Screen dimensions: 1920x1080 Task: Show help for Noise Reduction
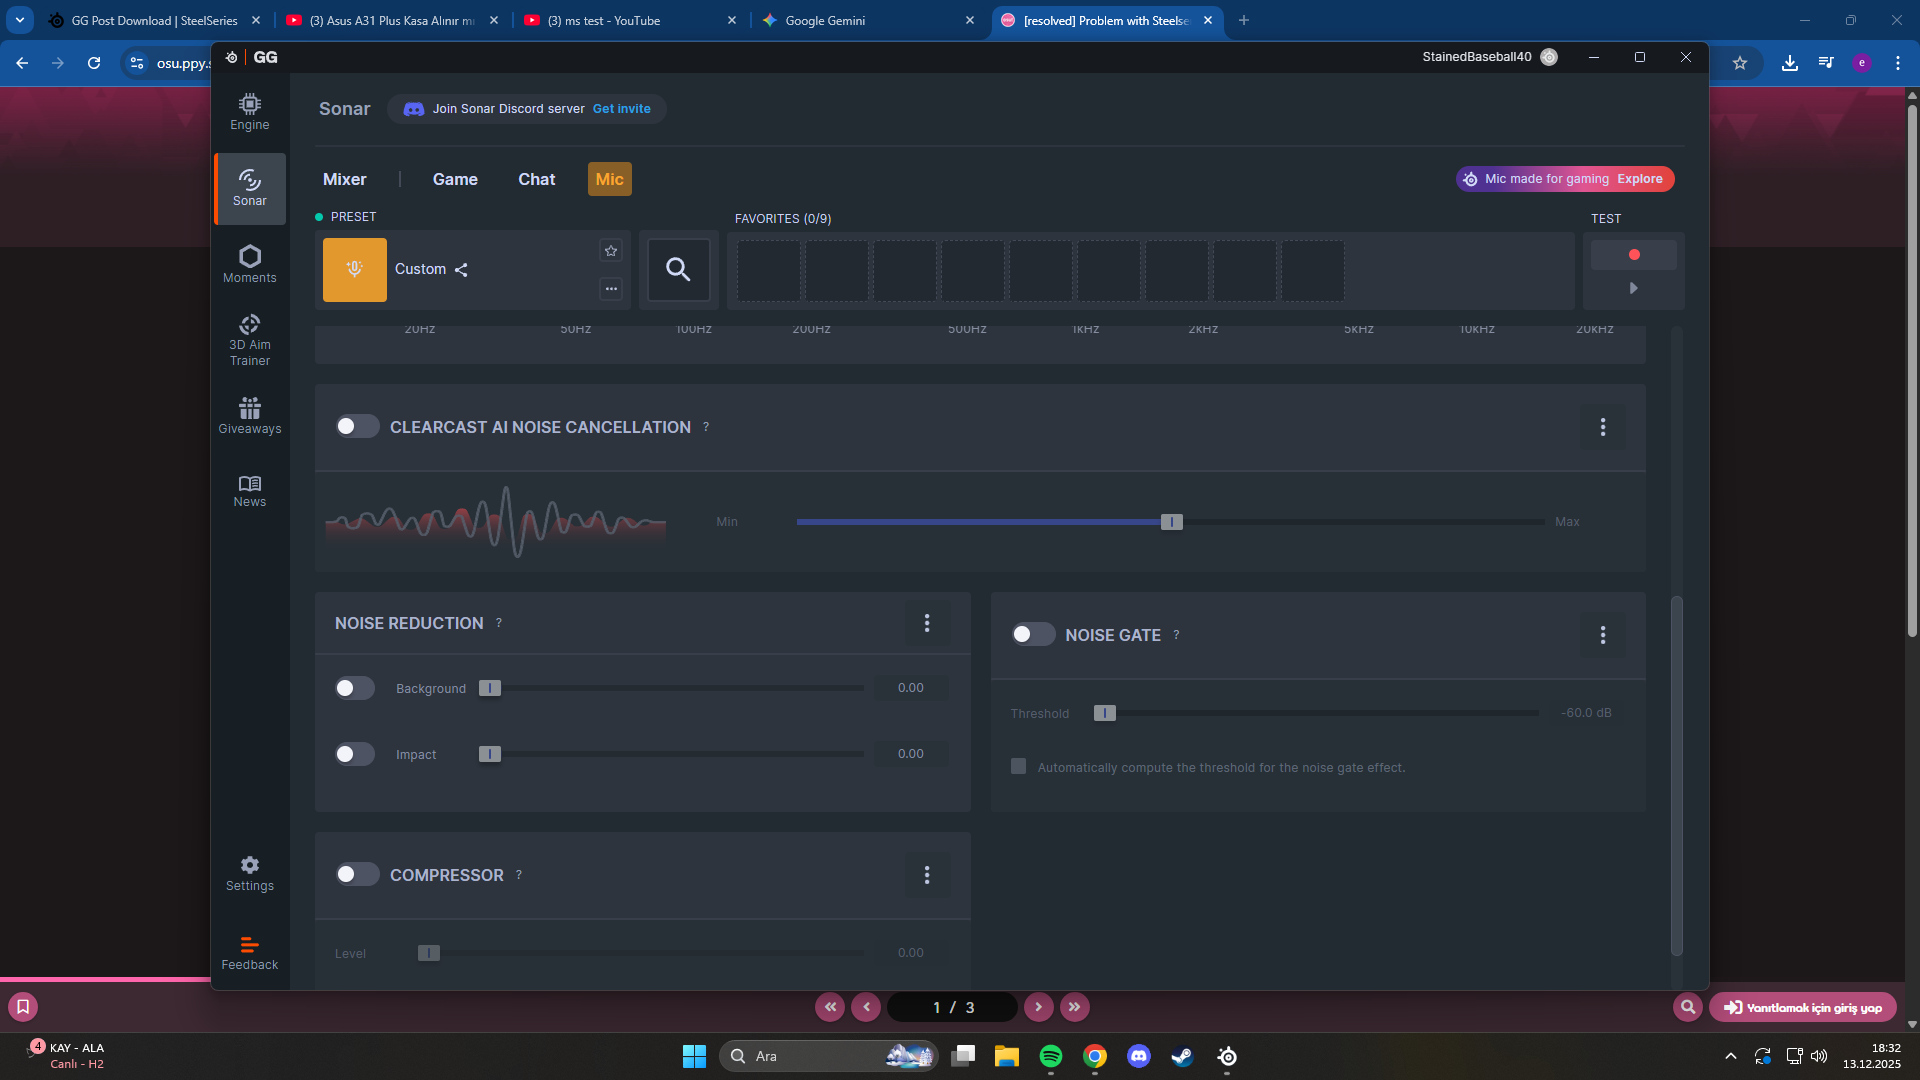coord(499,623)
